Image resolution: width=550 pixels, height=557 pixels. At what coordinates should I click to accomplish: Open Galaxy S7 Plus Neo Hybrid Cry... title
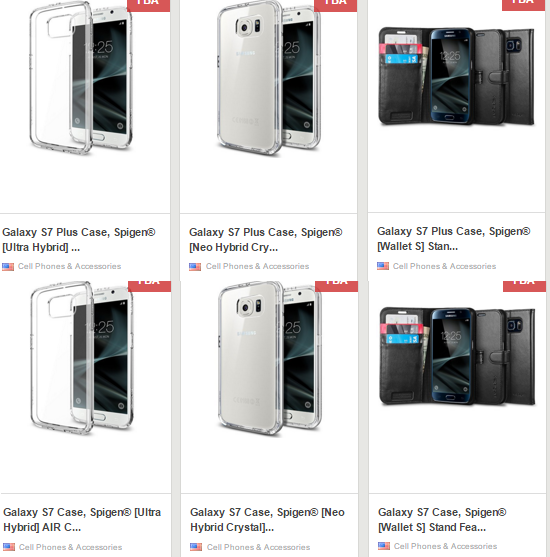click(x=265, y=240)
